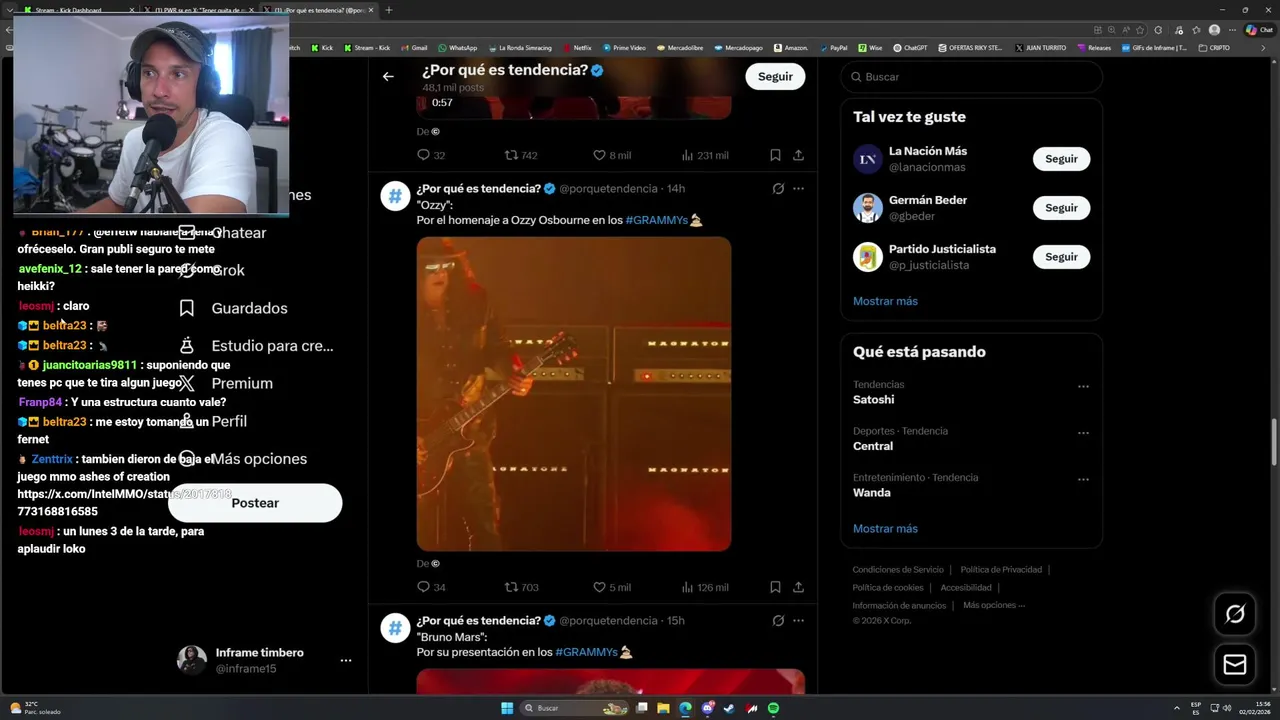Go back using the left arrow icon

(388, 76)
